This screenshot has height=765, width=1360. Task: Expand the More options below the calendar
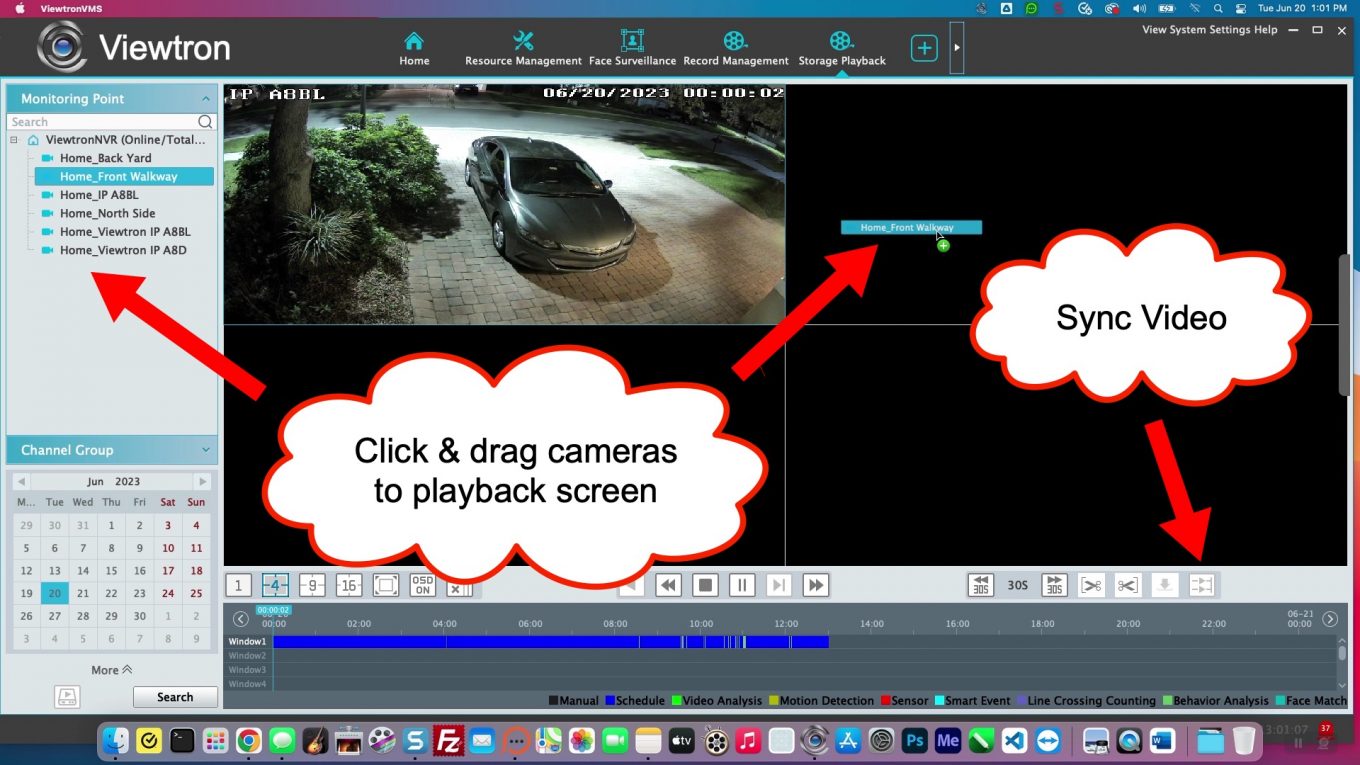pyautogui.click(x=110, y=669)
